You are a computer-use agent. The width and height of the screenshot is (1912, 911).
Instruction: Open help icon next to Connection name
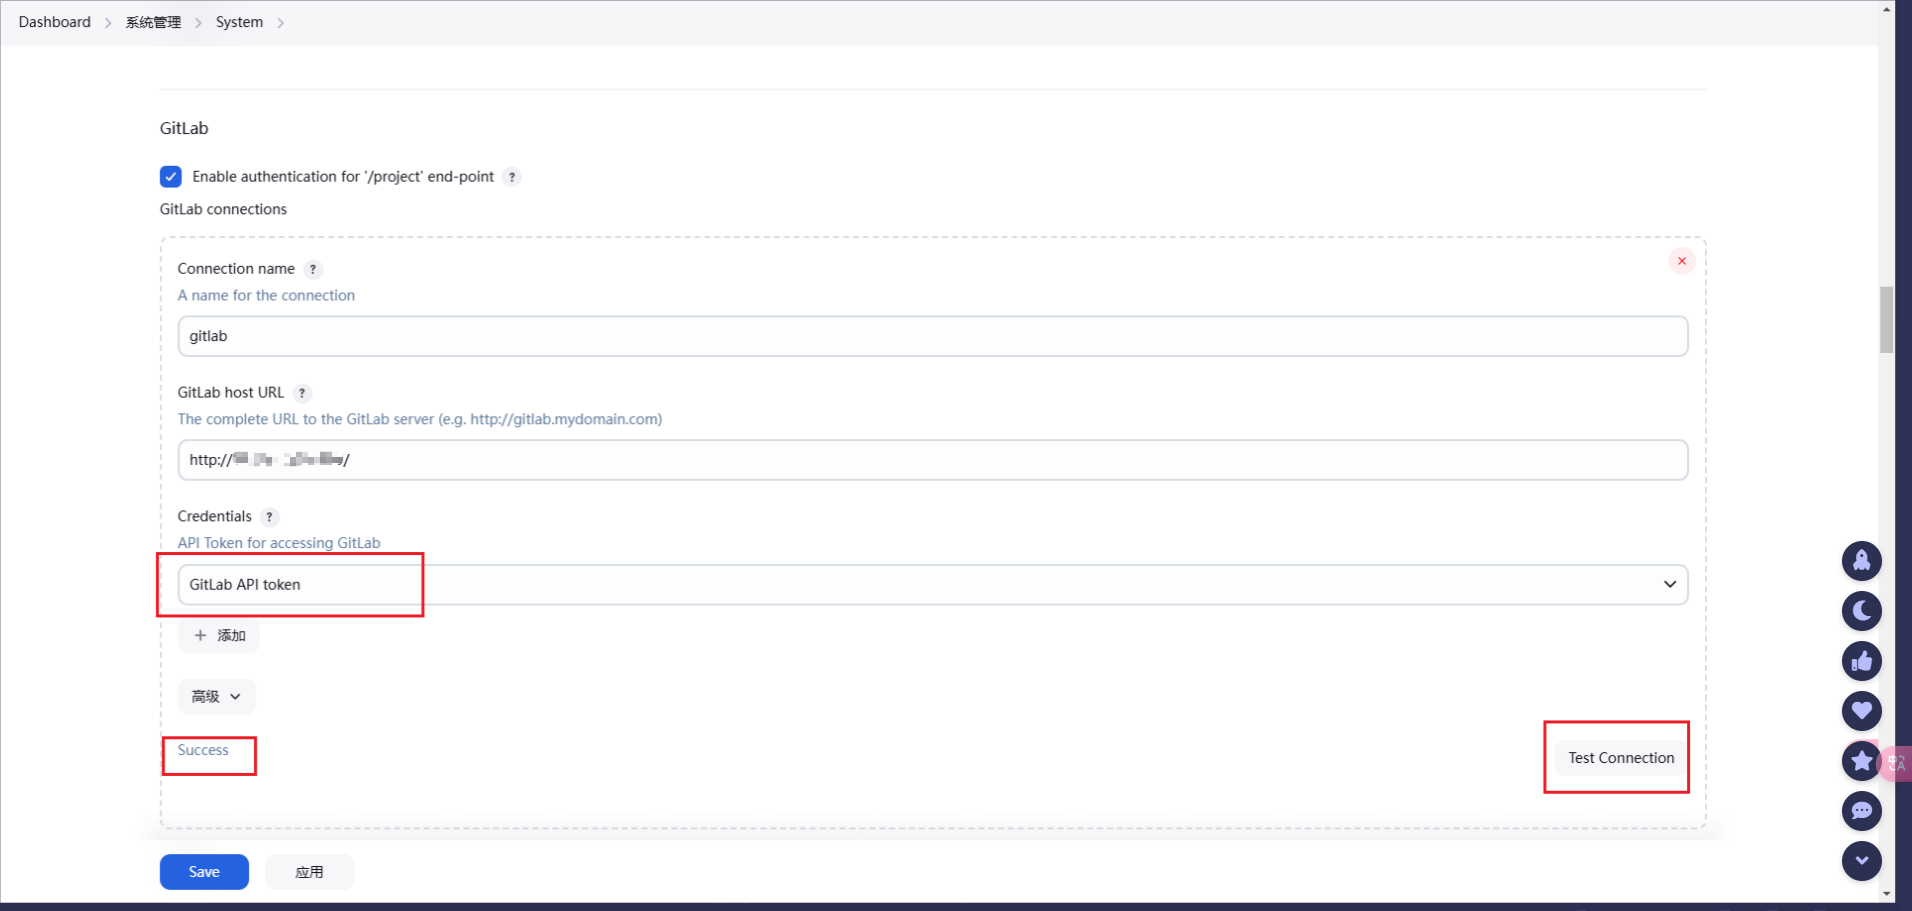click(313, 269)
